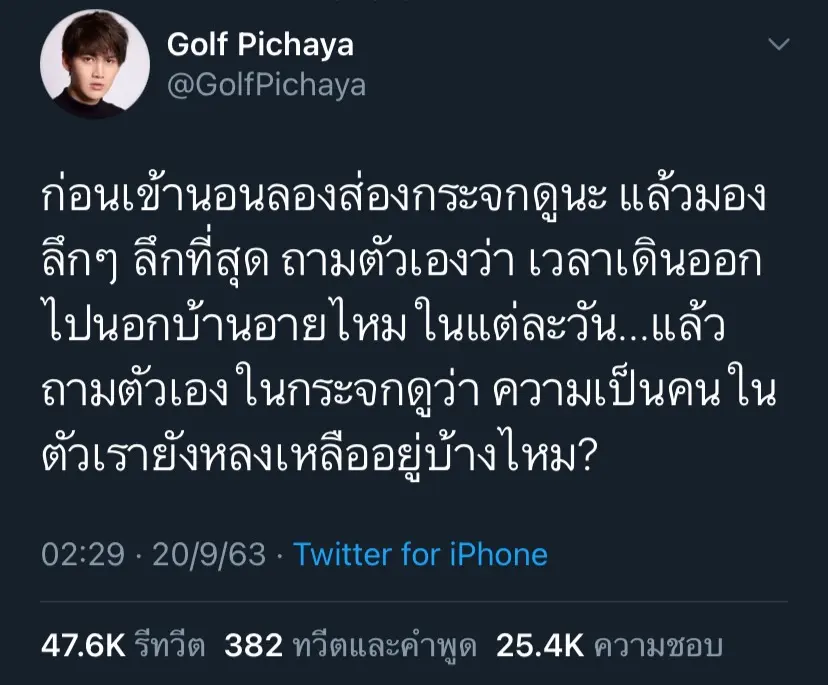Click the 20/9/63 date
828x685 pixels.
pos(208,555)
